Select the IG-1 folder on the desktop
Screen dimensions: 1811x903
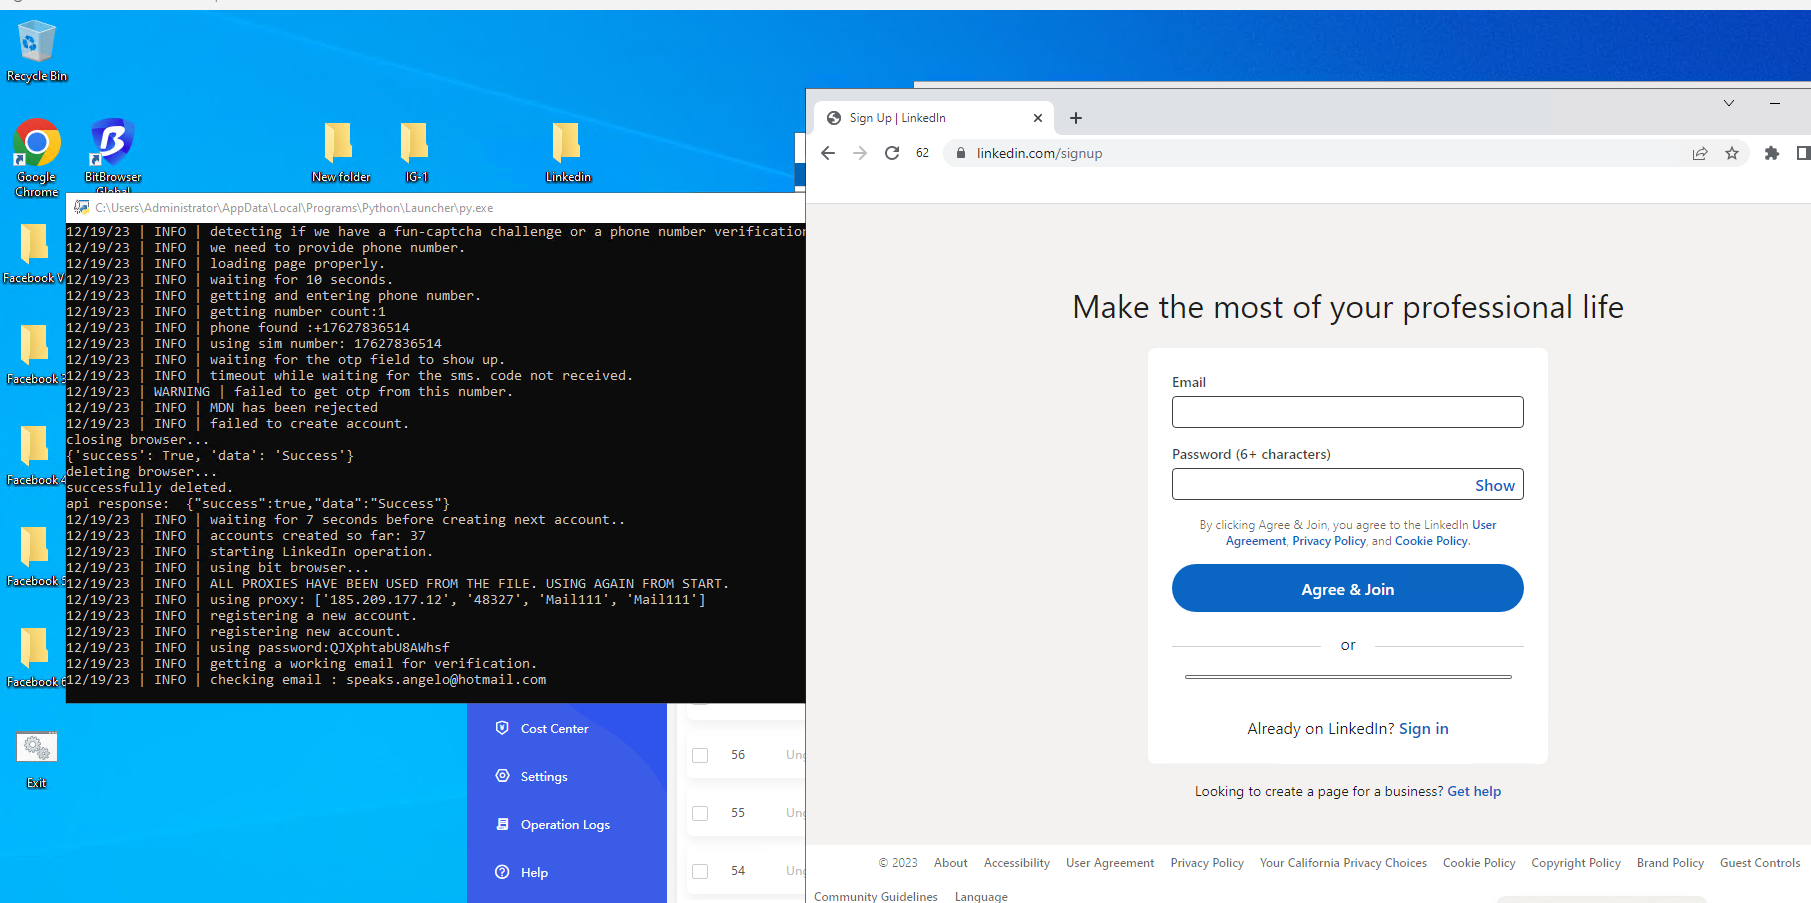[x=415, y=153]
